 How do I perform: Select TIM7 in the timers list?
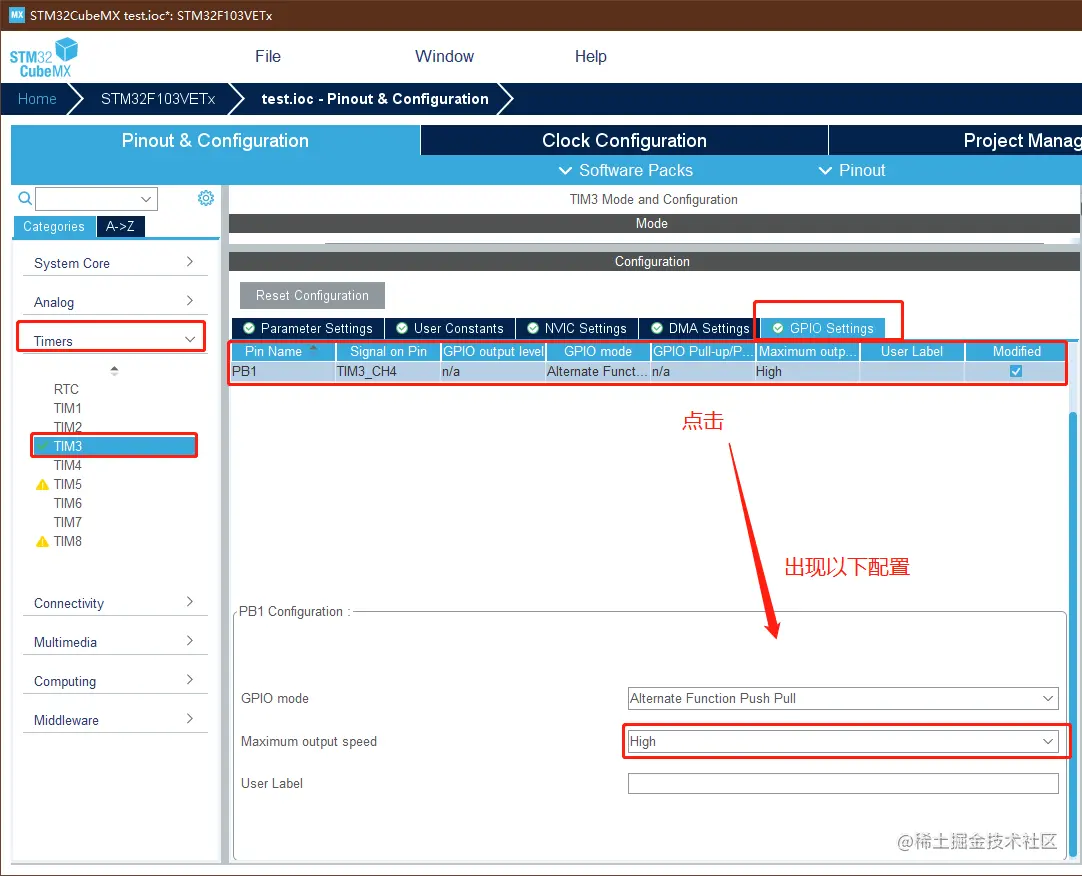pyautogui.click(x=68, y=523)
